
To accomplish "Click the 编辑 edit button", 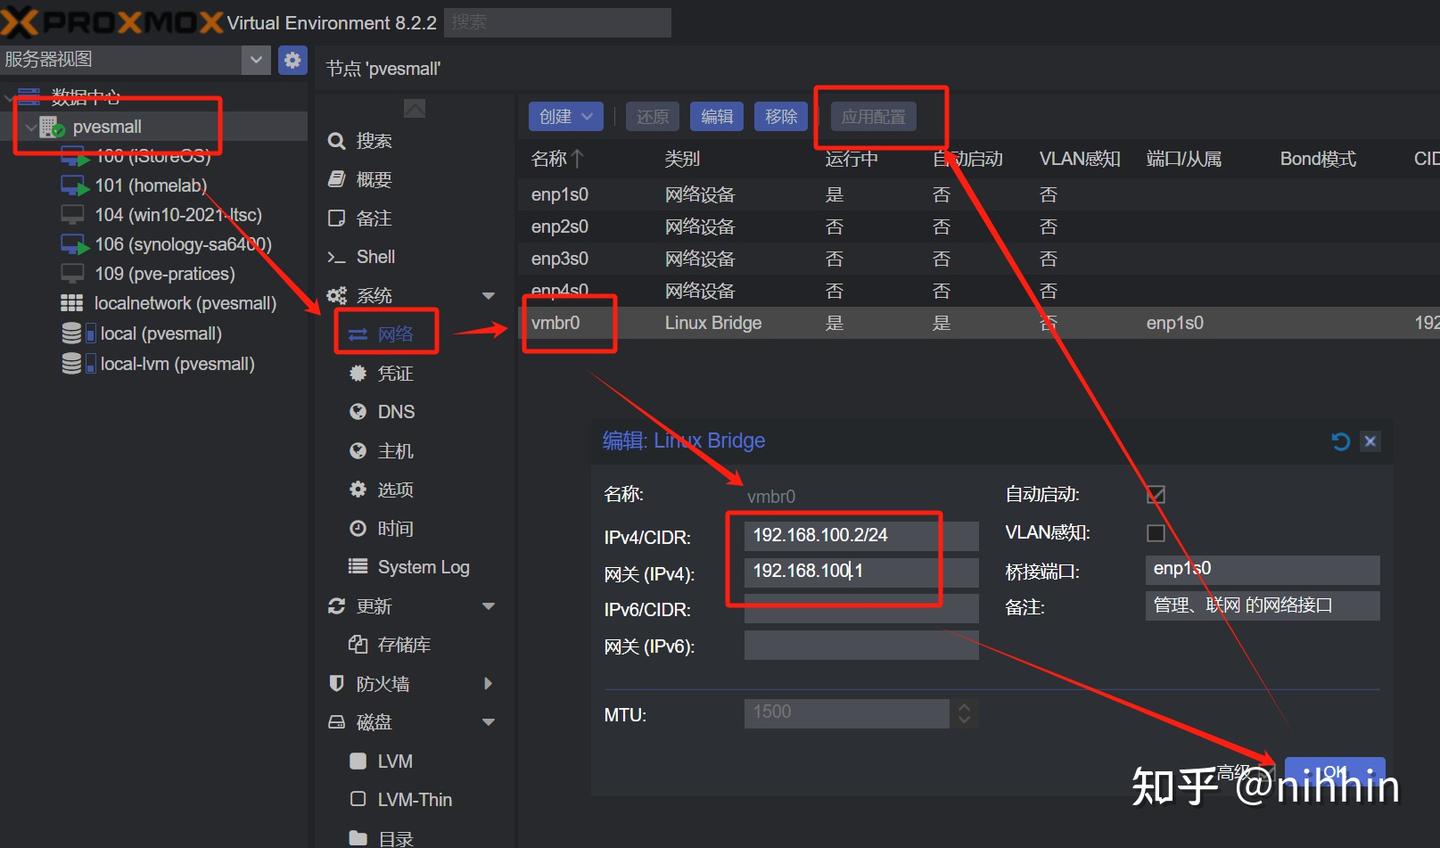I will point(717,117).
